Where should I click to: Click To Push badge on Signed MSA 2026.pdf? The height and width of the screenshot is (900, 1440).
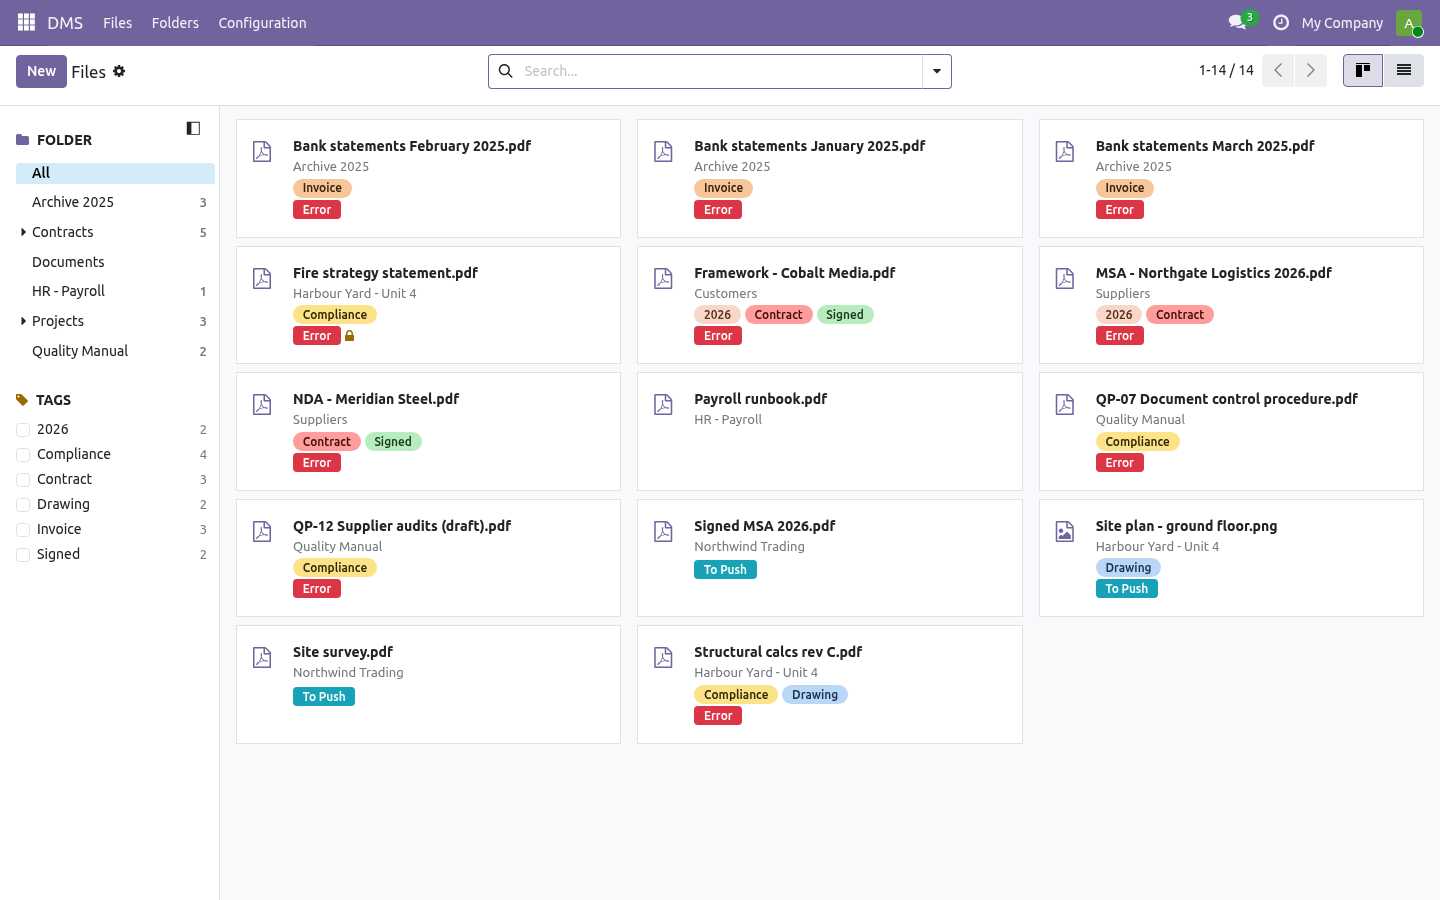click(725, 570)
